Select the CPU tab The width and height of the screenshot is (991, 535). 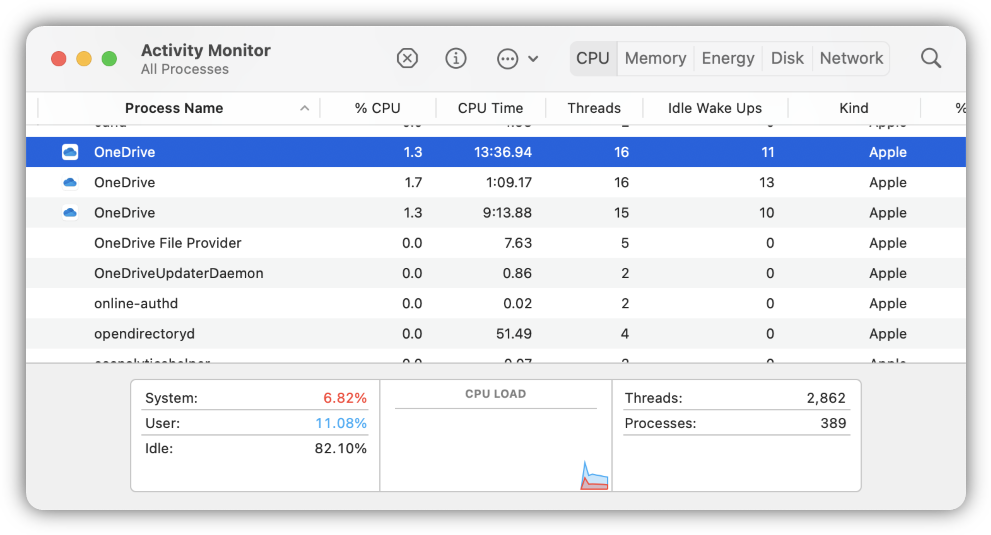pyautogui.click(x=593, y=58)
